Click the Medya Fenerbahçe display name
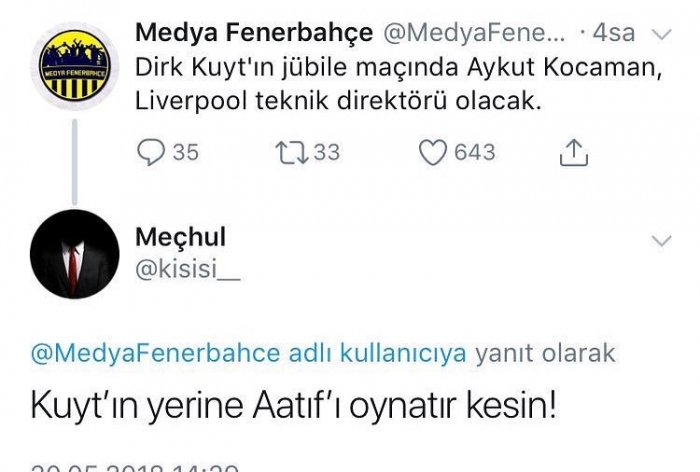The width and height of the screenshot is (700, 472). pyautogui.click(x=254, y=33)
